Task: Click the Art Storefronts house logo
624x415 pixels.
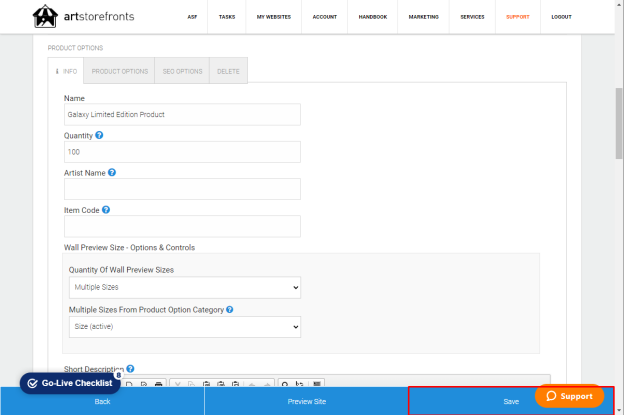Action: point(45,16)
